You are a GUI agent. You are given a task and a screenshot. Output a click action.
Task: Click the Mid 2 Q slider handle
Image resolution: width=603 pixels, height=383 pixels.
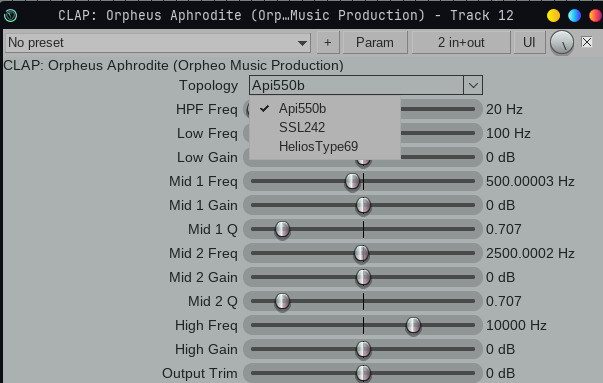(282, 301)
